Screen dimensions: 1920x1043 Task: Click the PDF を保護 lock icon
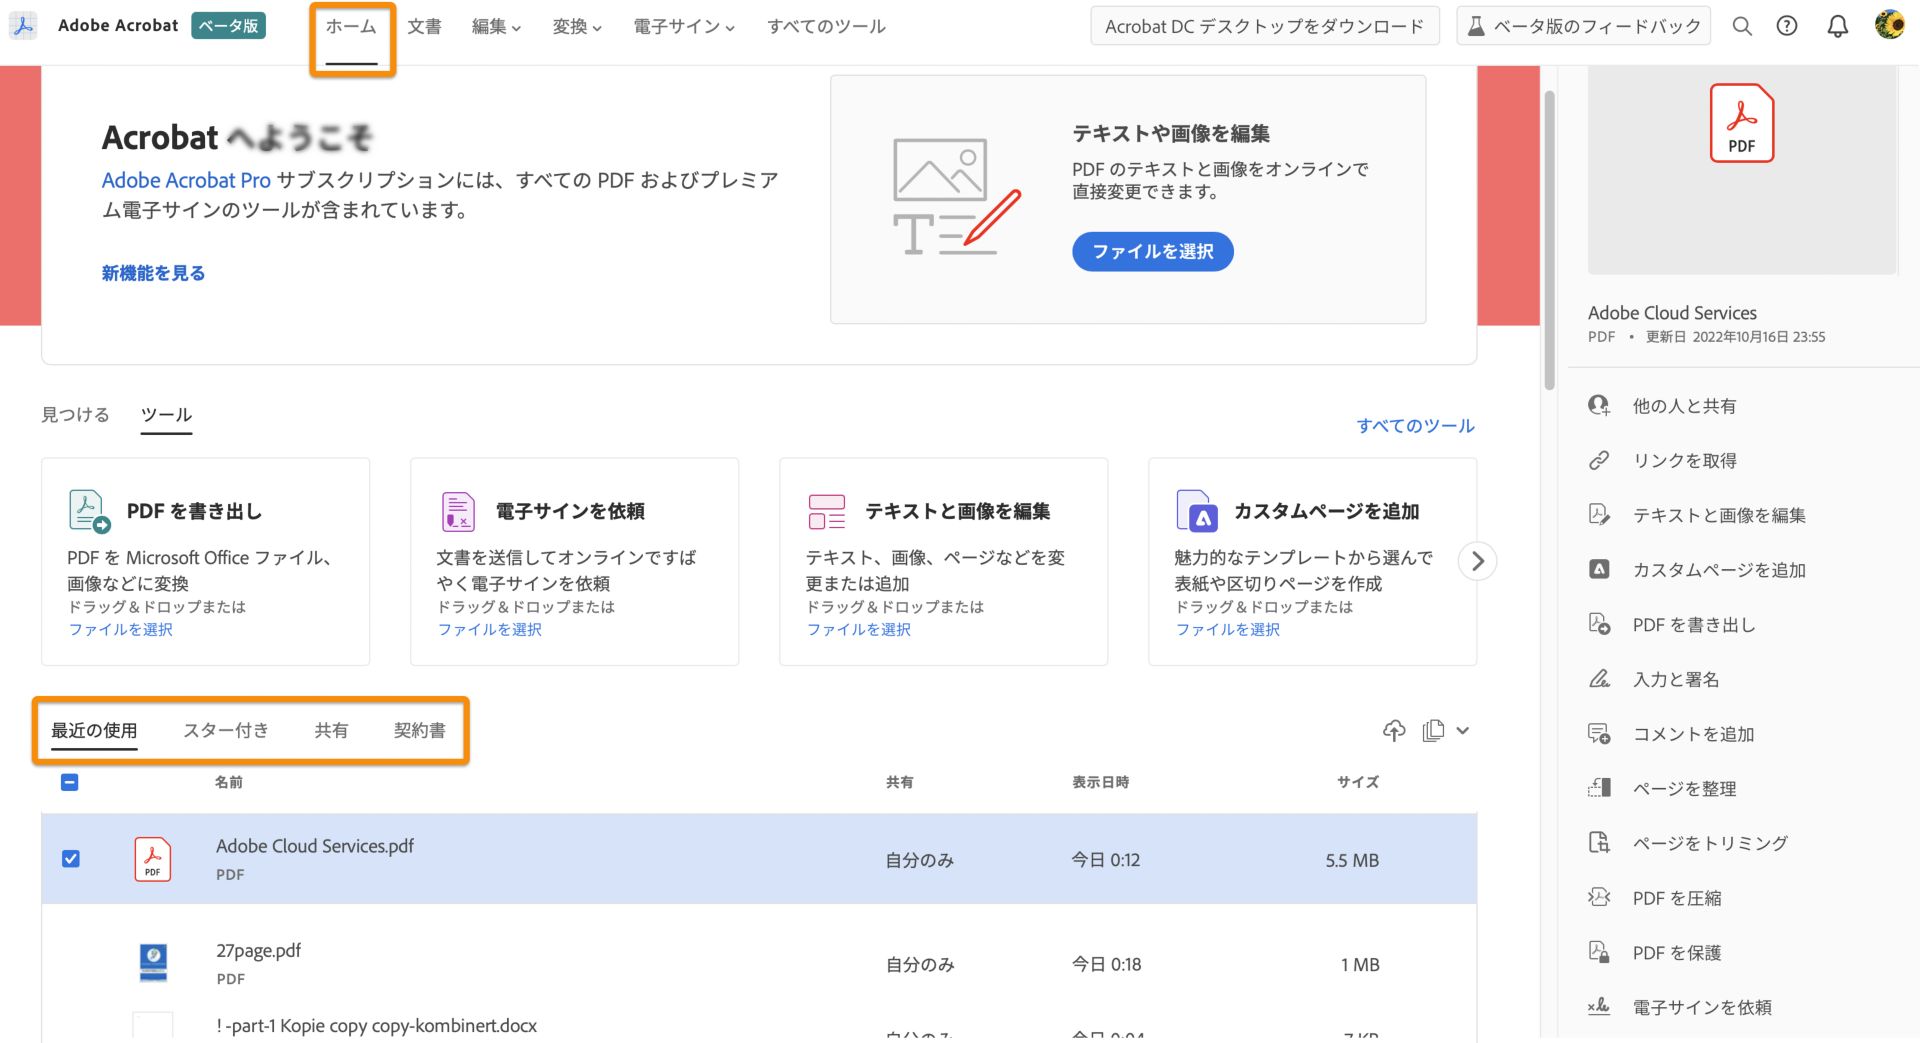tap(1599, 952)
